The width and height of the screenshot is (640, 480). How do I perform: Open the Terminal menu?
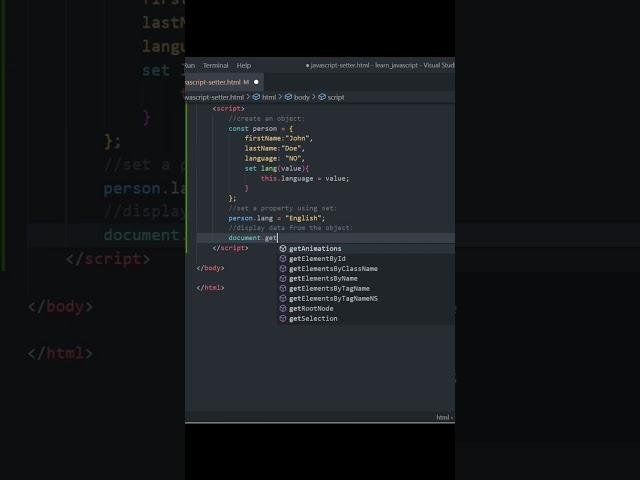pyautogui.click(x=216, y=65)
